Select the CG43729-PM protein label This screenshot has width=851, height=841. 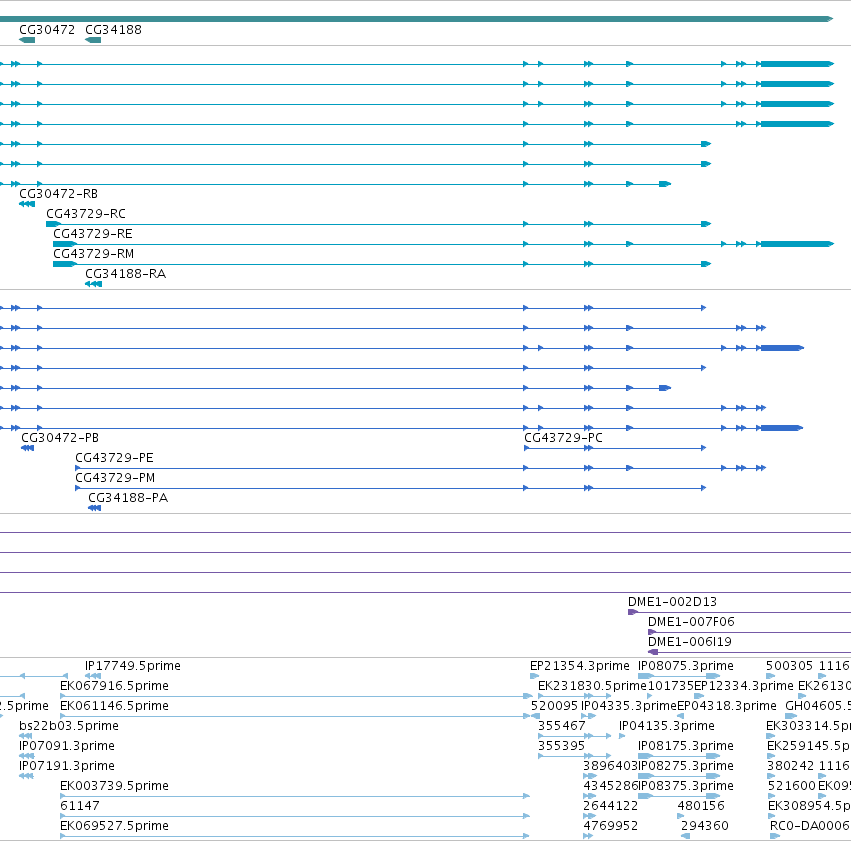[115, 478]
